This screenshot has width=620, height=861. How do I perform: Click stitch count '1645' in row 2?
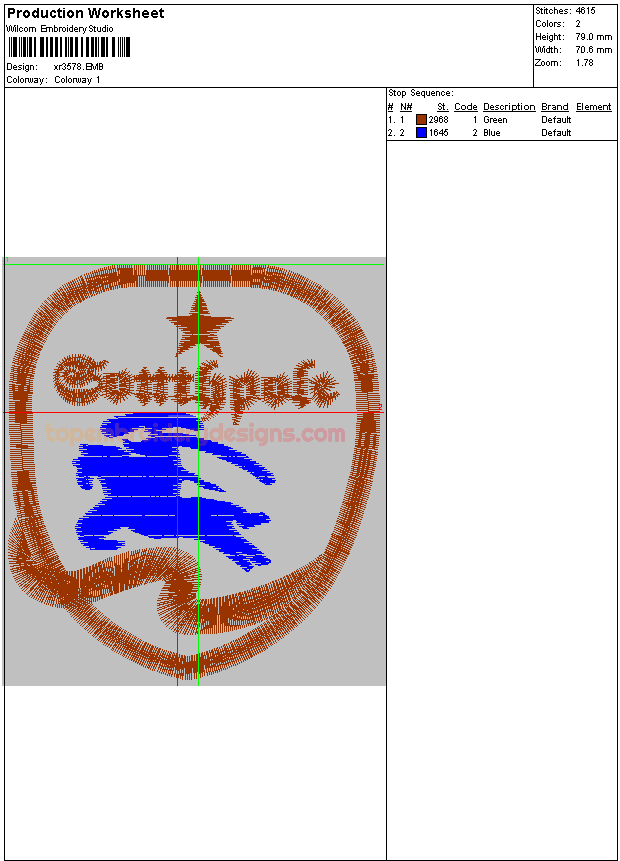[x=438, y=132]
